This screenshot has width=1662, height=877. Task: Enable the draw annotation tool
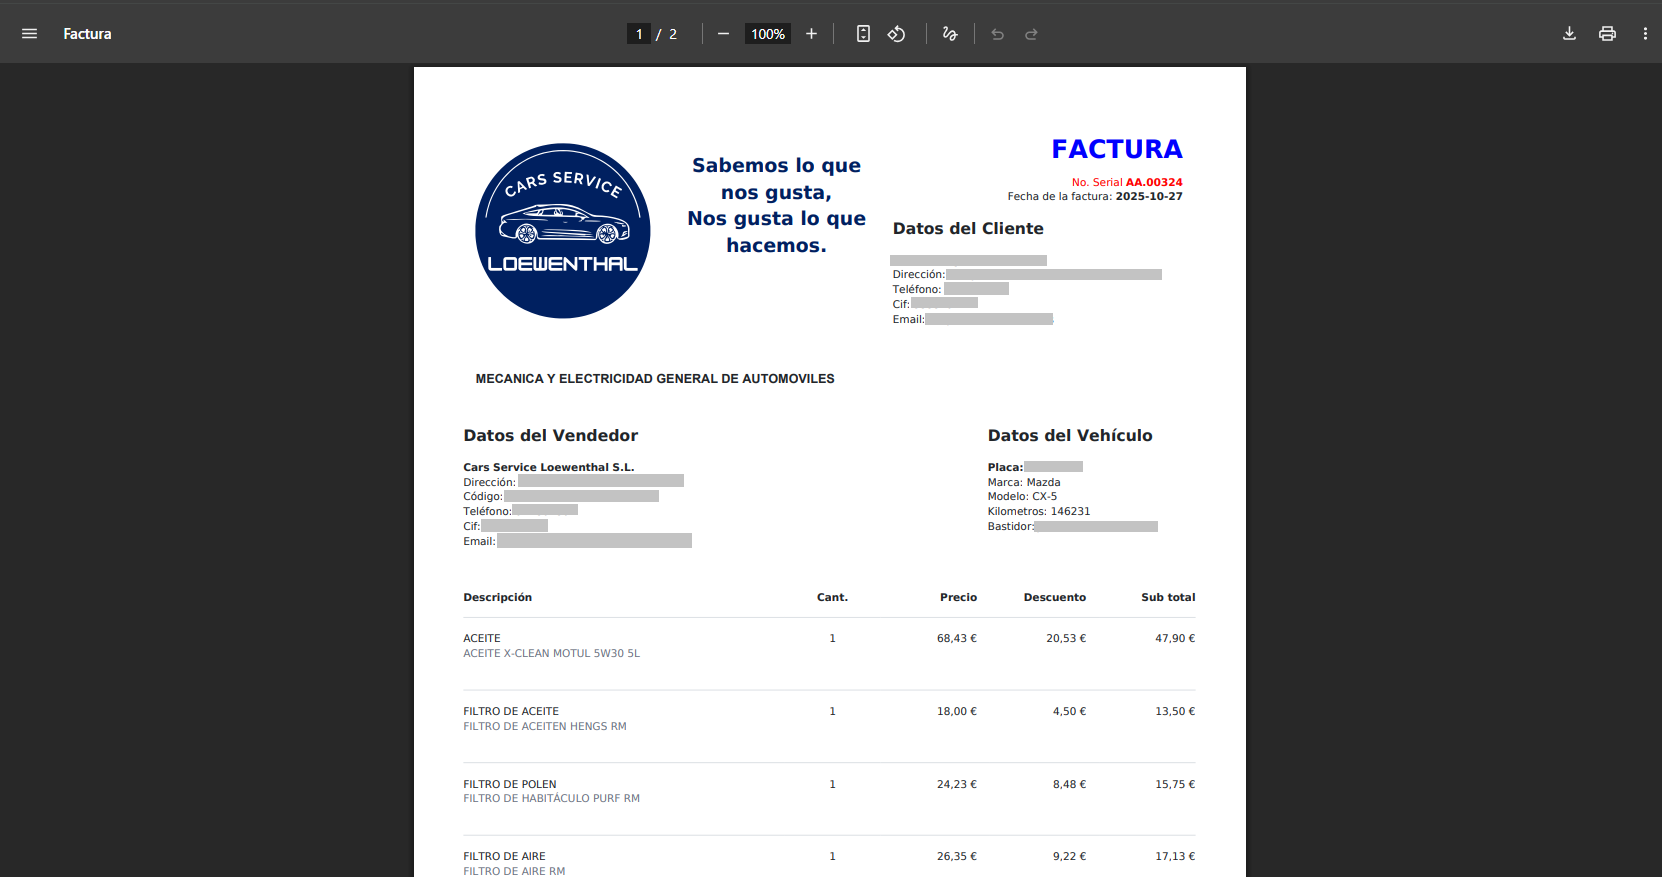coord(950,34)
